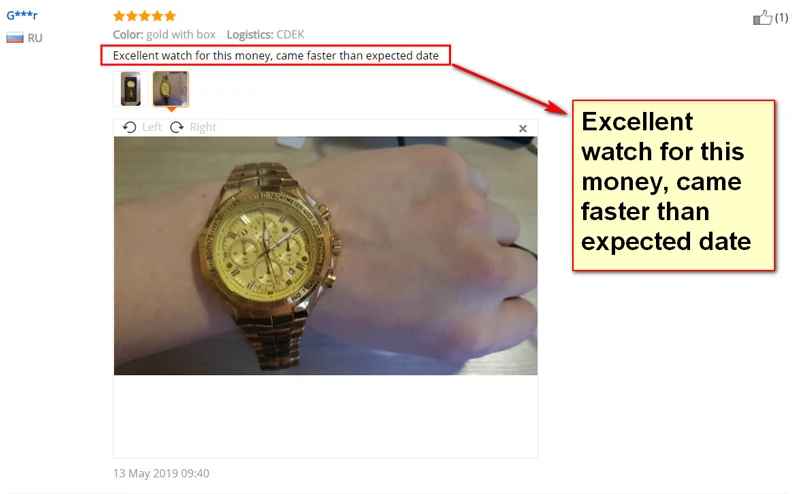This screenshot has height=494, width=800.
Task: Click the RU country label
Action: [35, 38]
